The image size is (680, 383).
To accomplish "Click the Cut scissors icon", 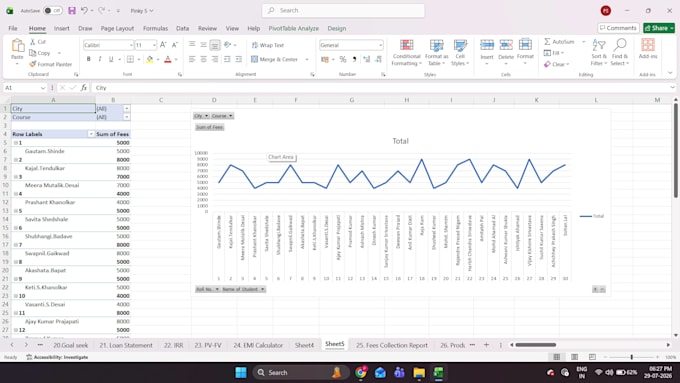I will [x=33, y=42].
